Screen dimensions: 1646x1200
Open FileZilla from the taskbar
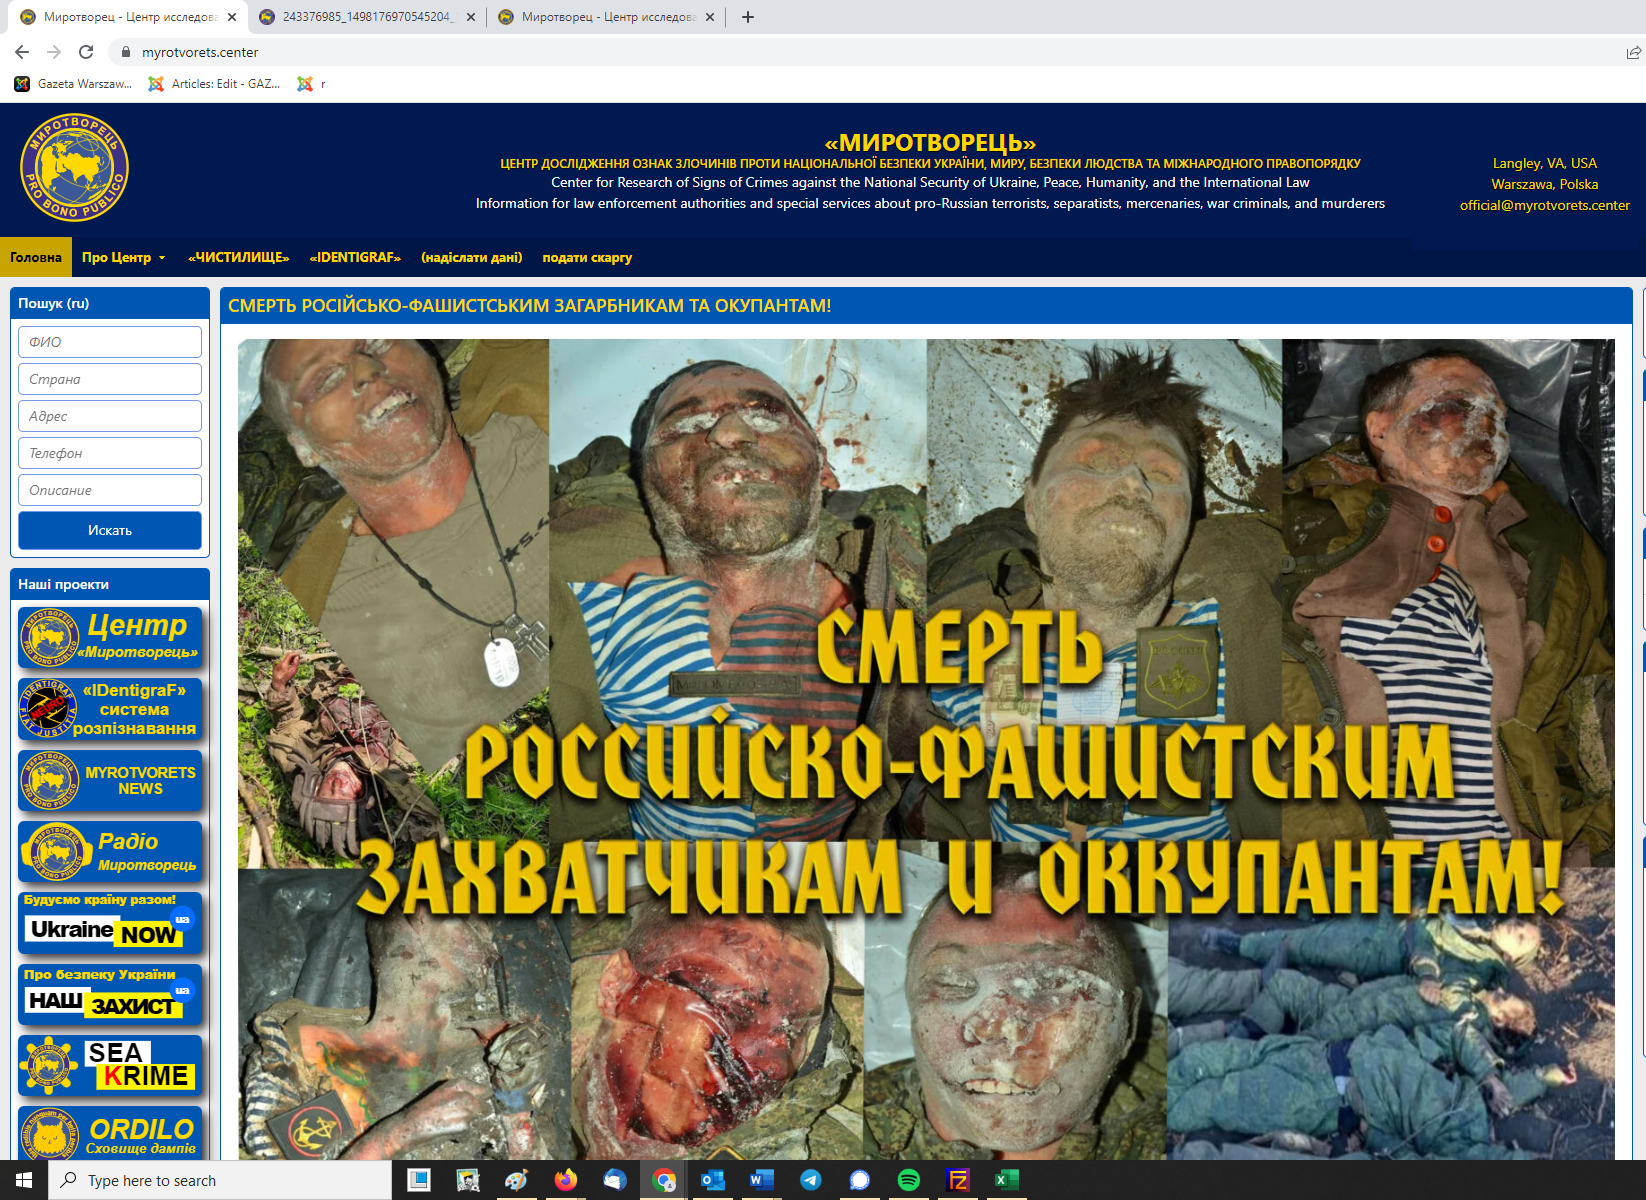(x=957, y=1180)
